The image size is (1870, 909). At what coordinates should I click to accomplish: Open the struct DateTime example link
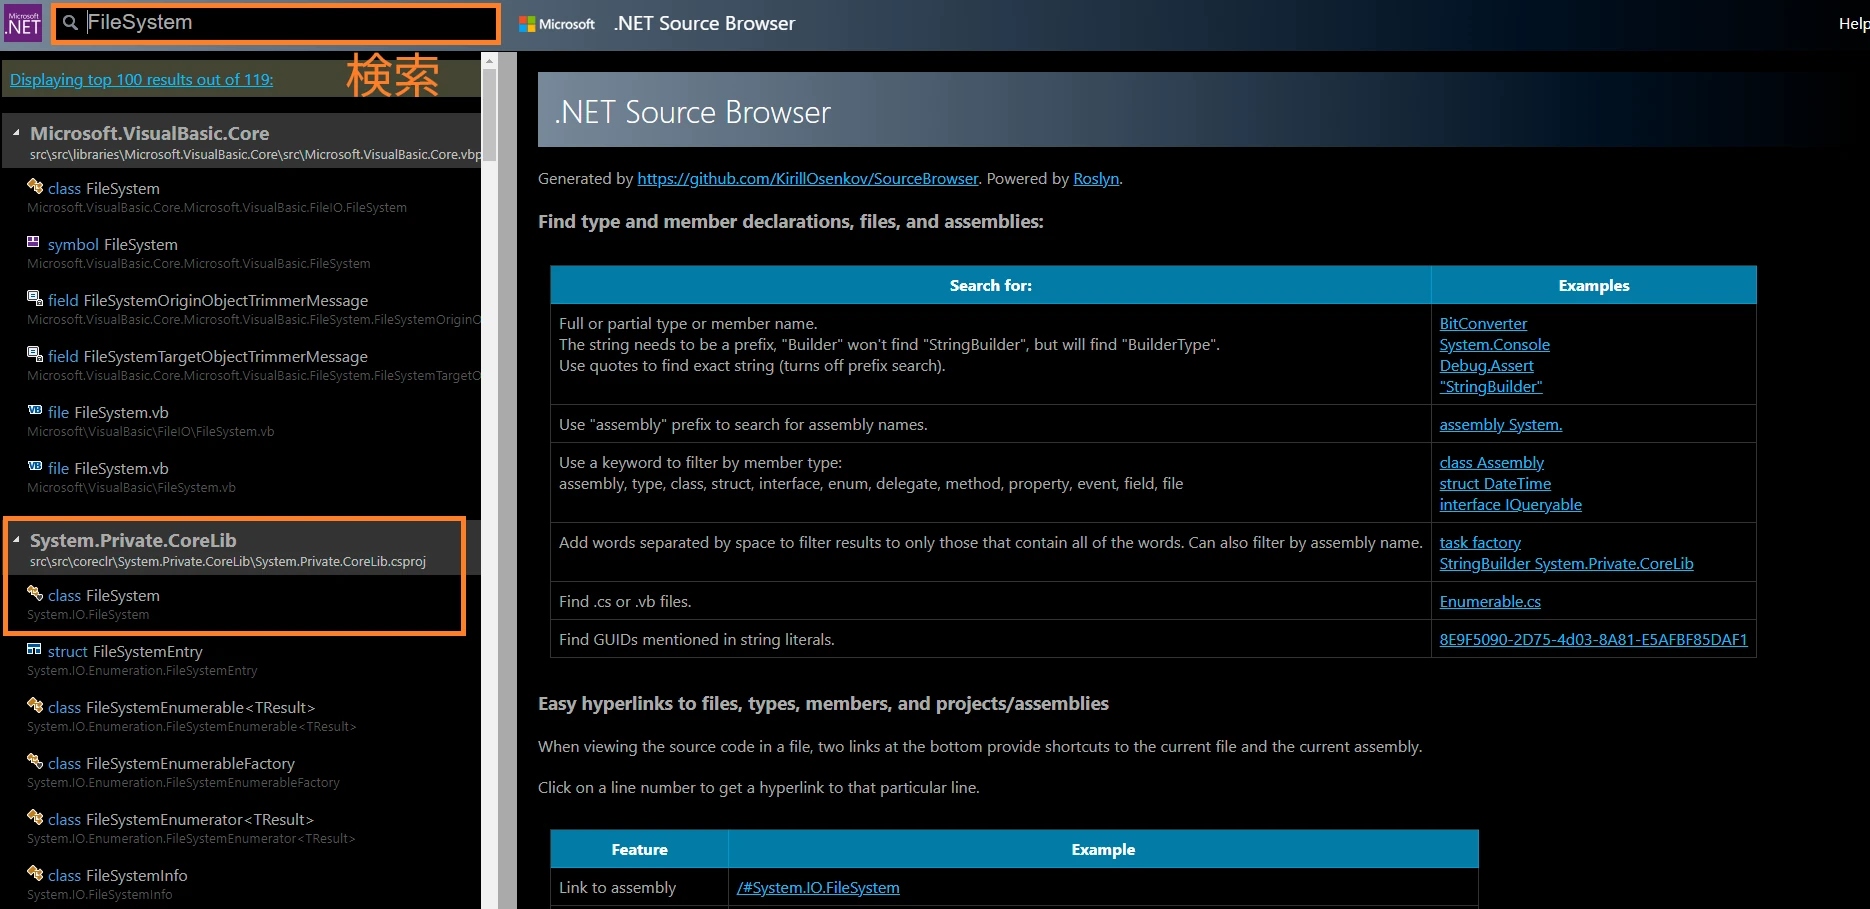click(x=1495, y=483)
